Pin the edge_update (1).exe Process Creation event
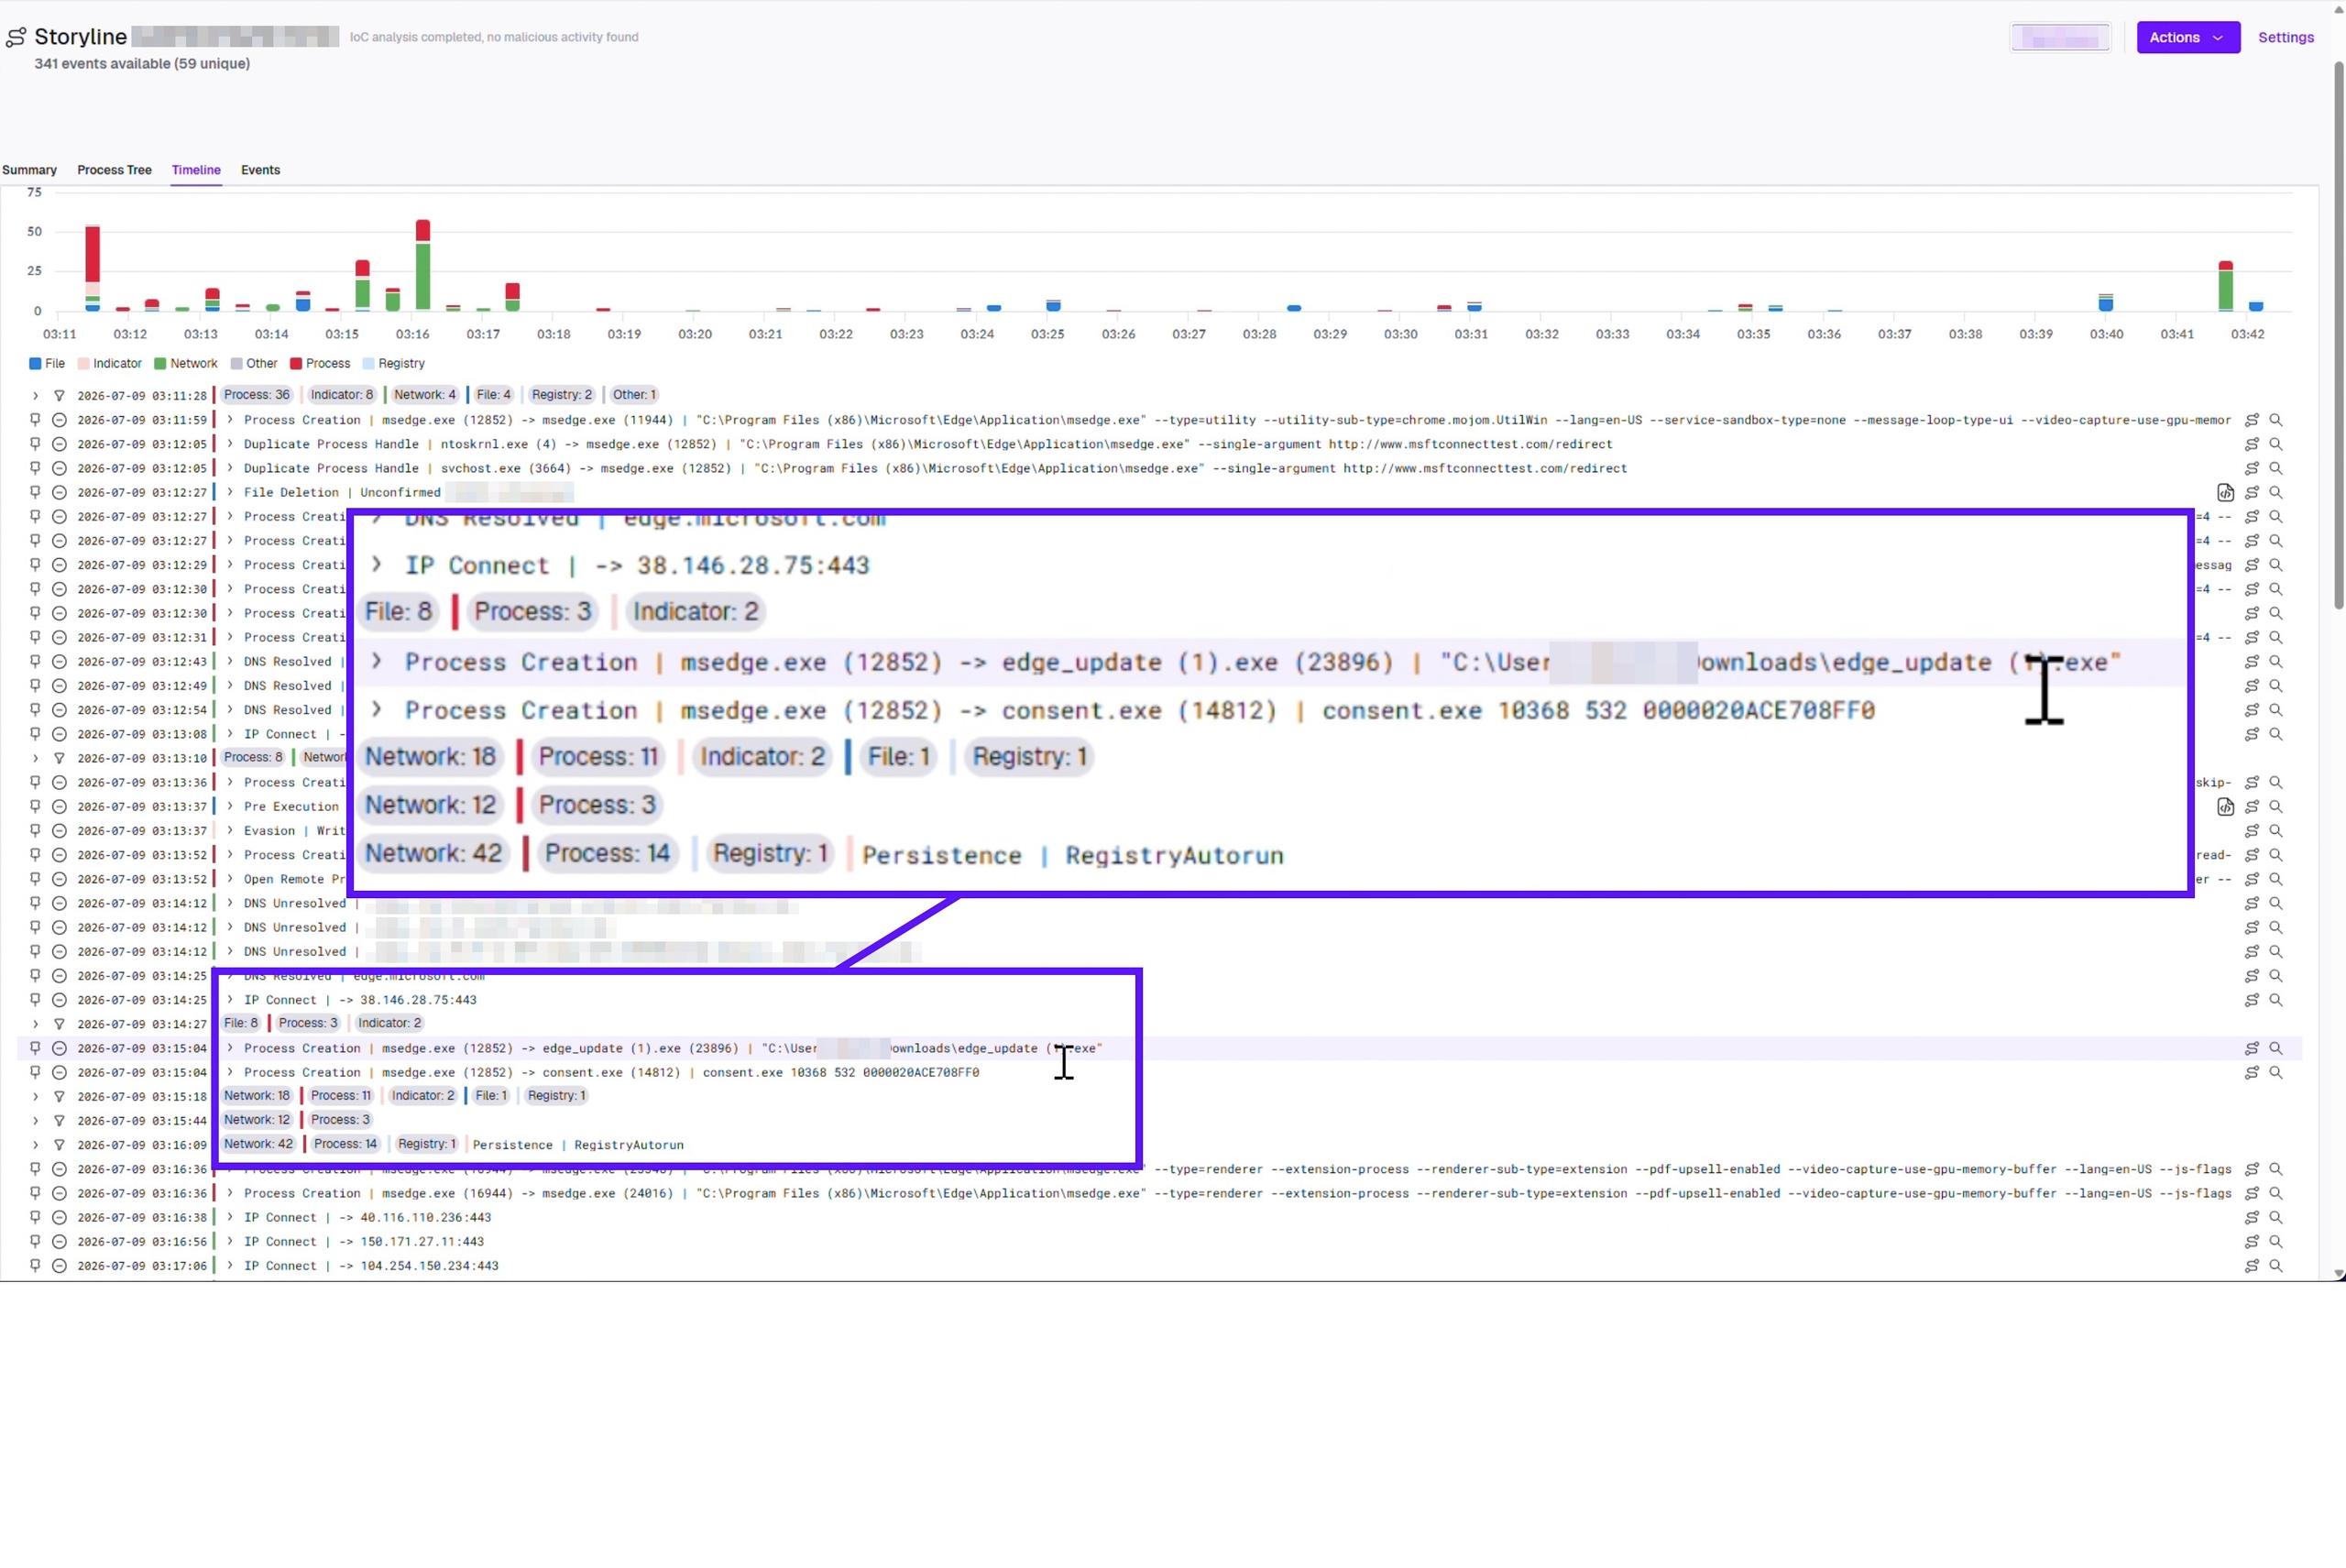Screen dimensions: 2346x1568 click(x=35, y=1048)
